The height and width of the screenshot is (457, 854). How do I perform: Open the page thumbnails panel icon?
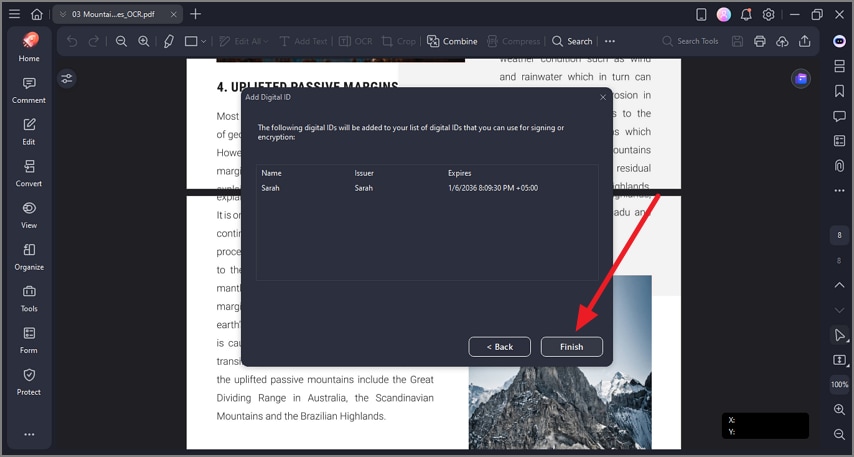[839, 66]
